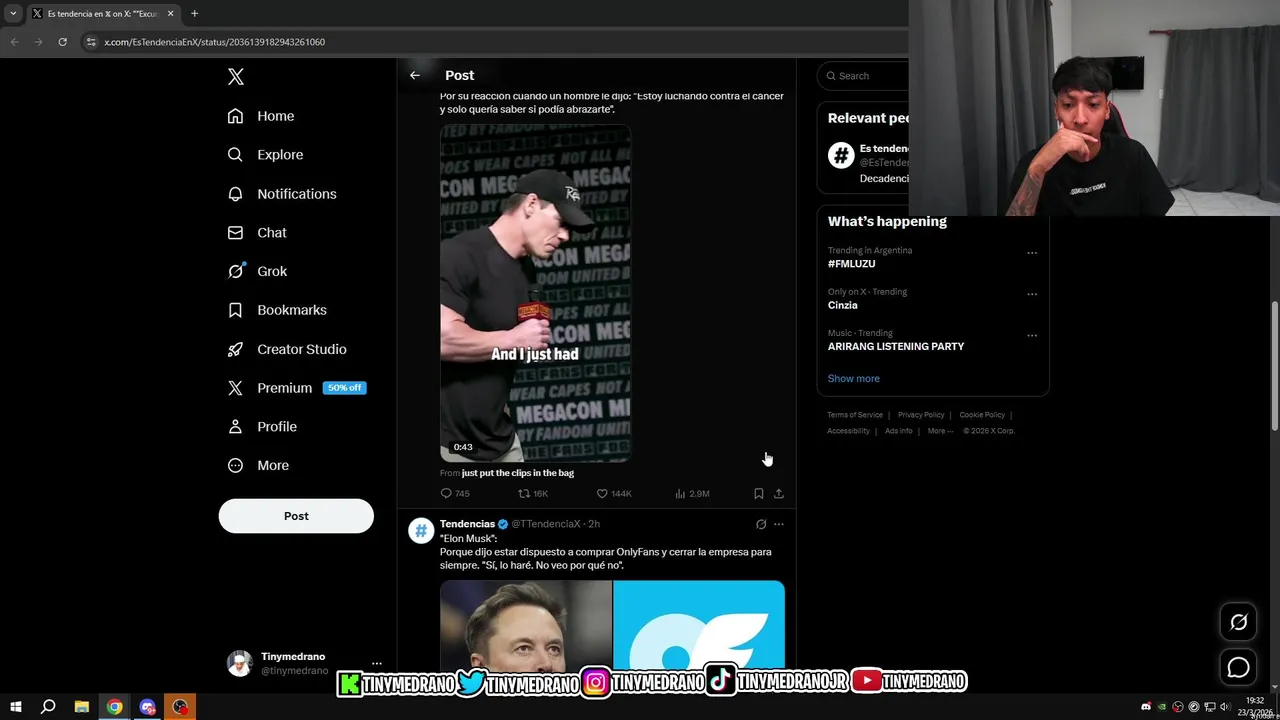The image size is (1280, 720).
Task: Open the floating chat messages button
Action: (1238, 667)
